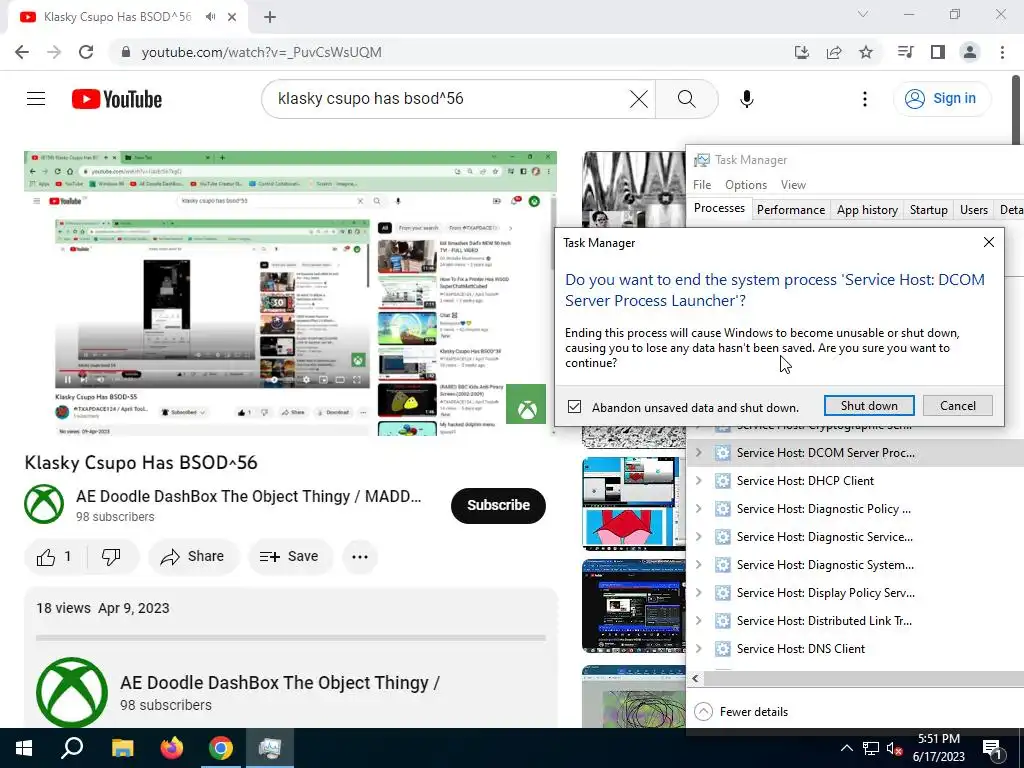Open Chrome three-dot menu
The height and width of the screenshot is (768, 1024).
[x=1002, y=52]
